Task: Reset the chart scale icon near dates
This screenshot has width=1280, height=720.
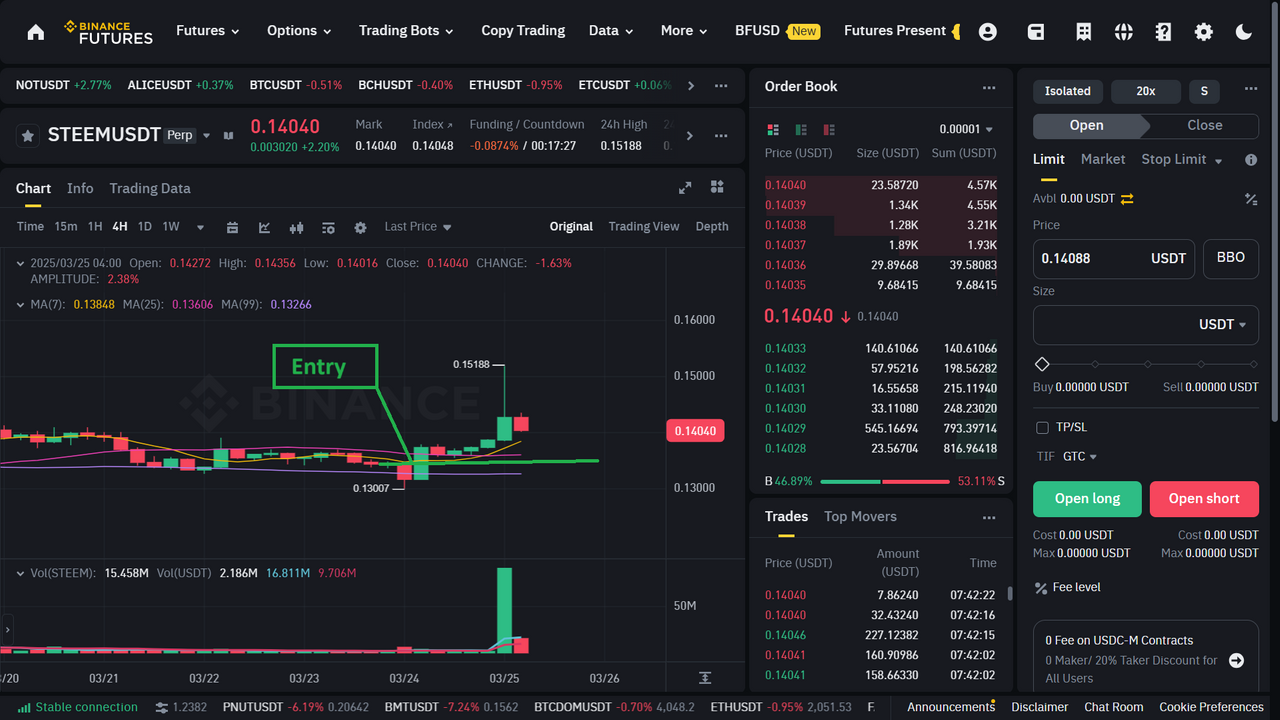Action: pyautogui.click(x=705, y=678)
